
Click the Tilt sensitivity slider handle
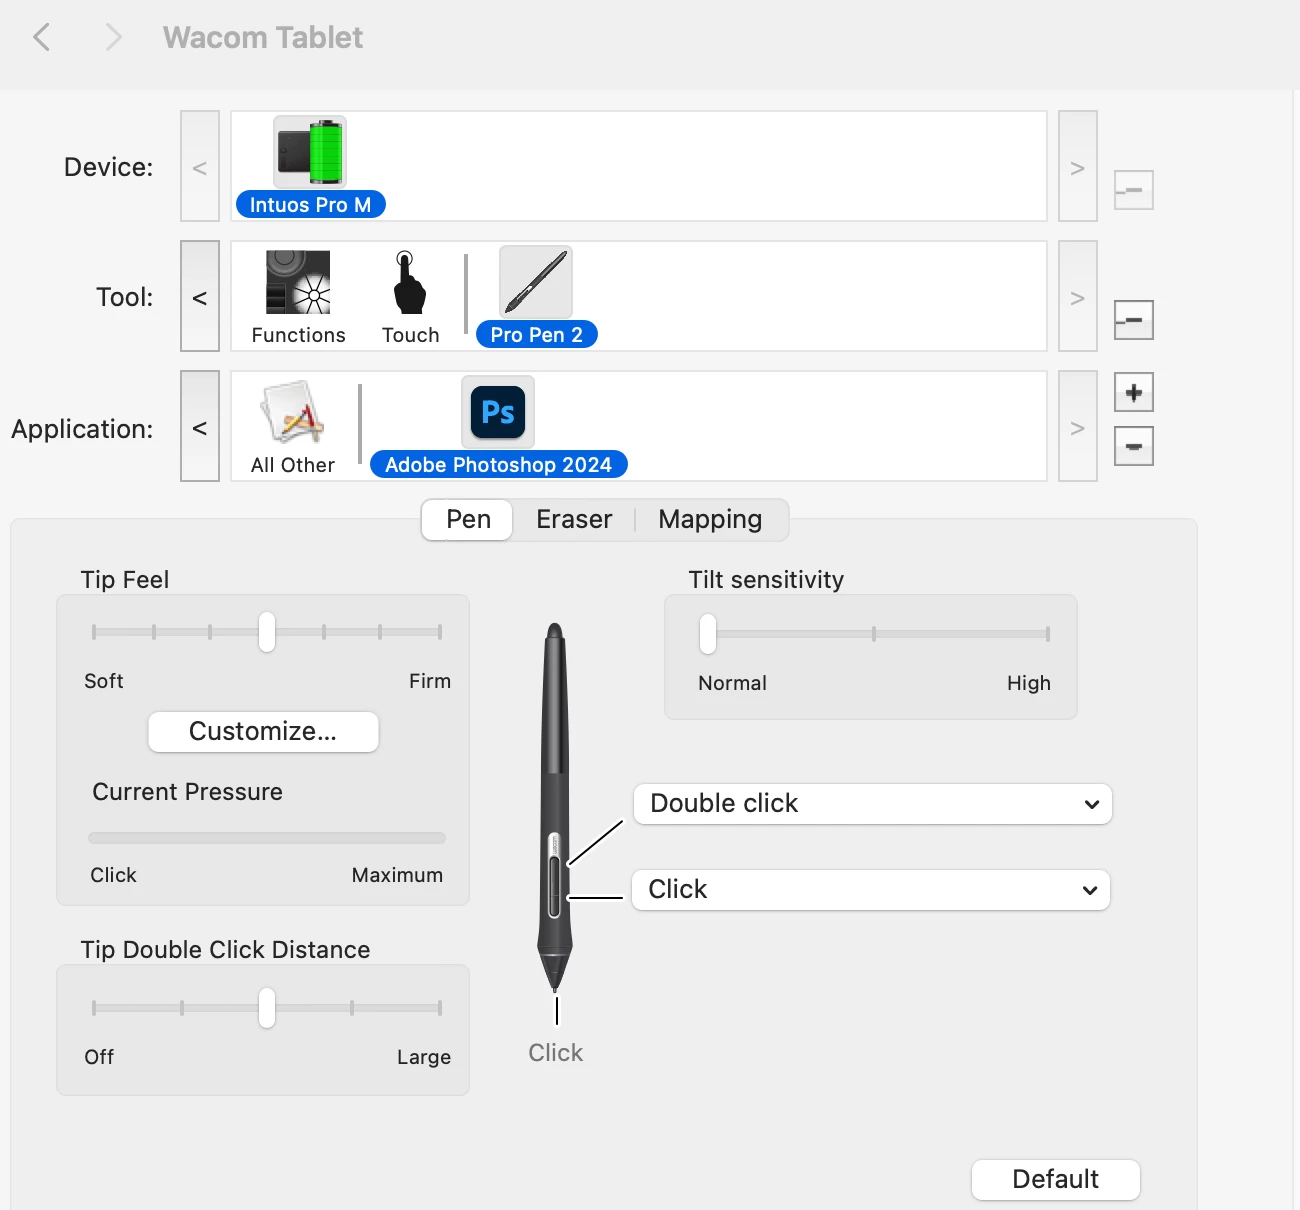708,634
